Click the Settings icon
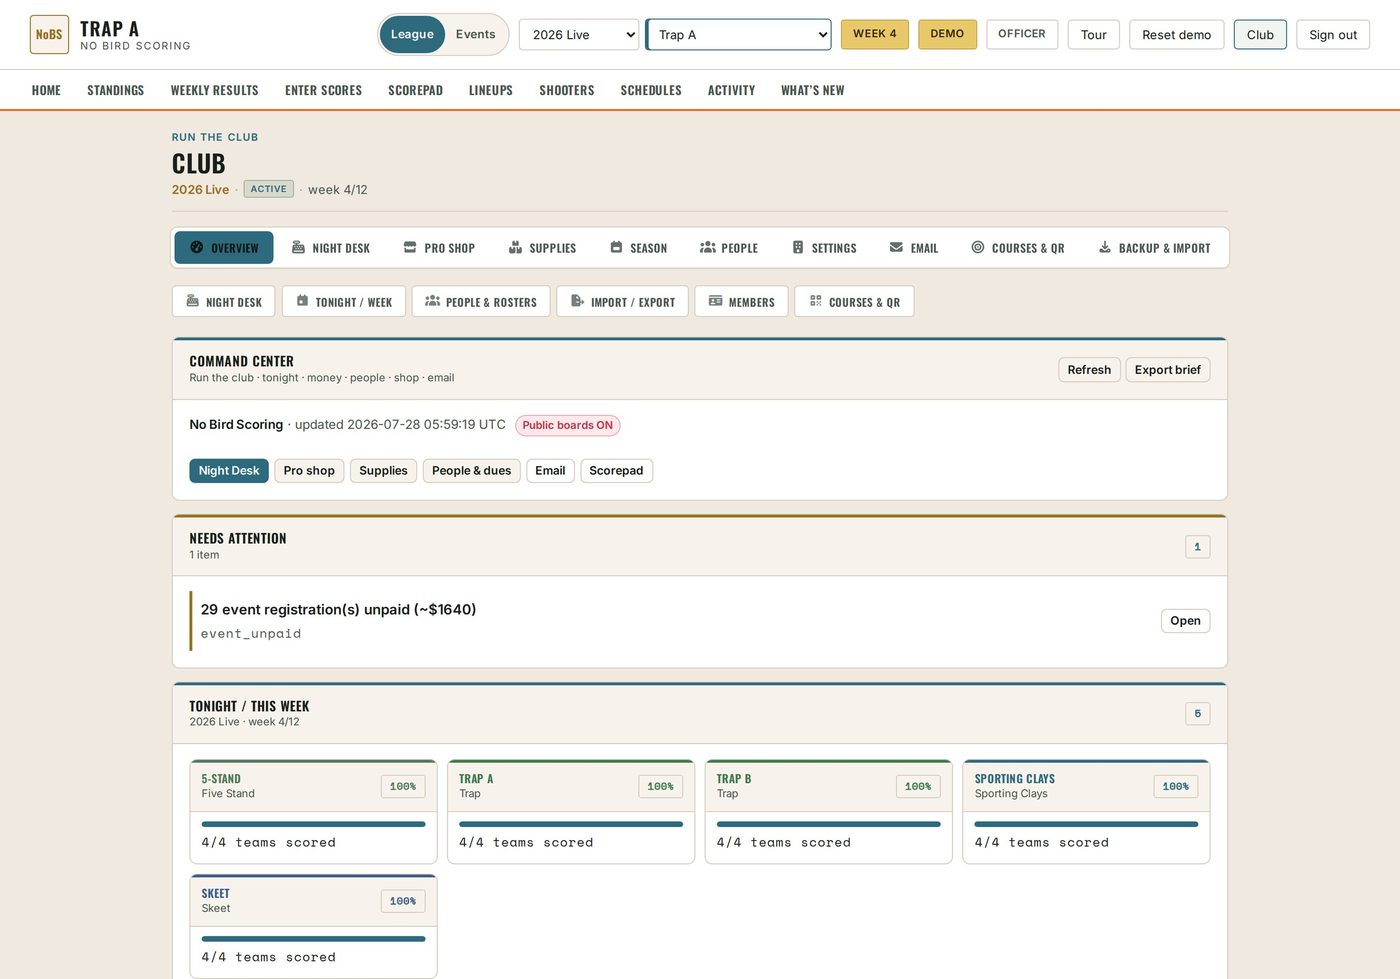Viewport: 1400px width, 979px height. (798, 247)
